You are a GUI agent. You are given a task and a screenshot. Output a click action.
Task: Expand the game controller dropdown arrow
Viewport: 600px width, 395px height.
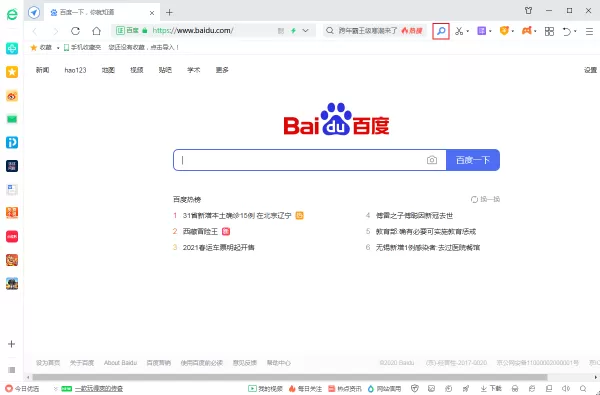[535, 31]
